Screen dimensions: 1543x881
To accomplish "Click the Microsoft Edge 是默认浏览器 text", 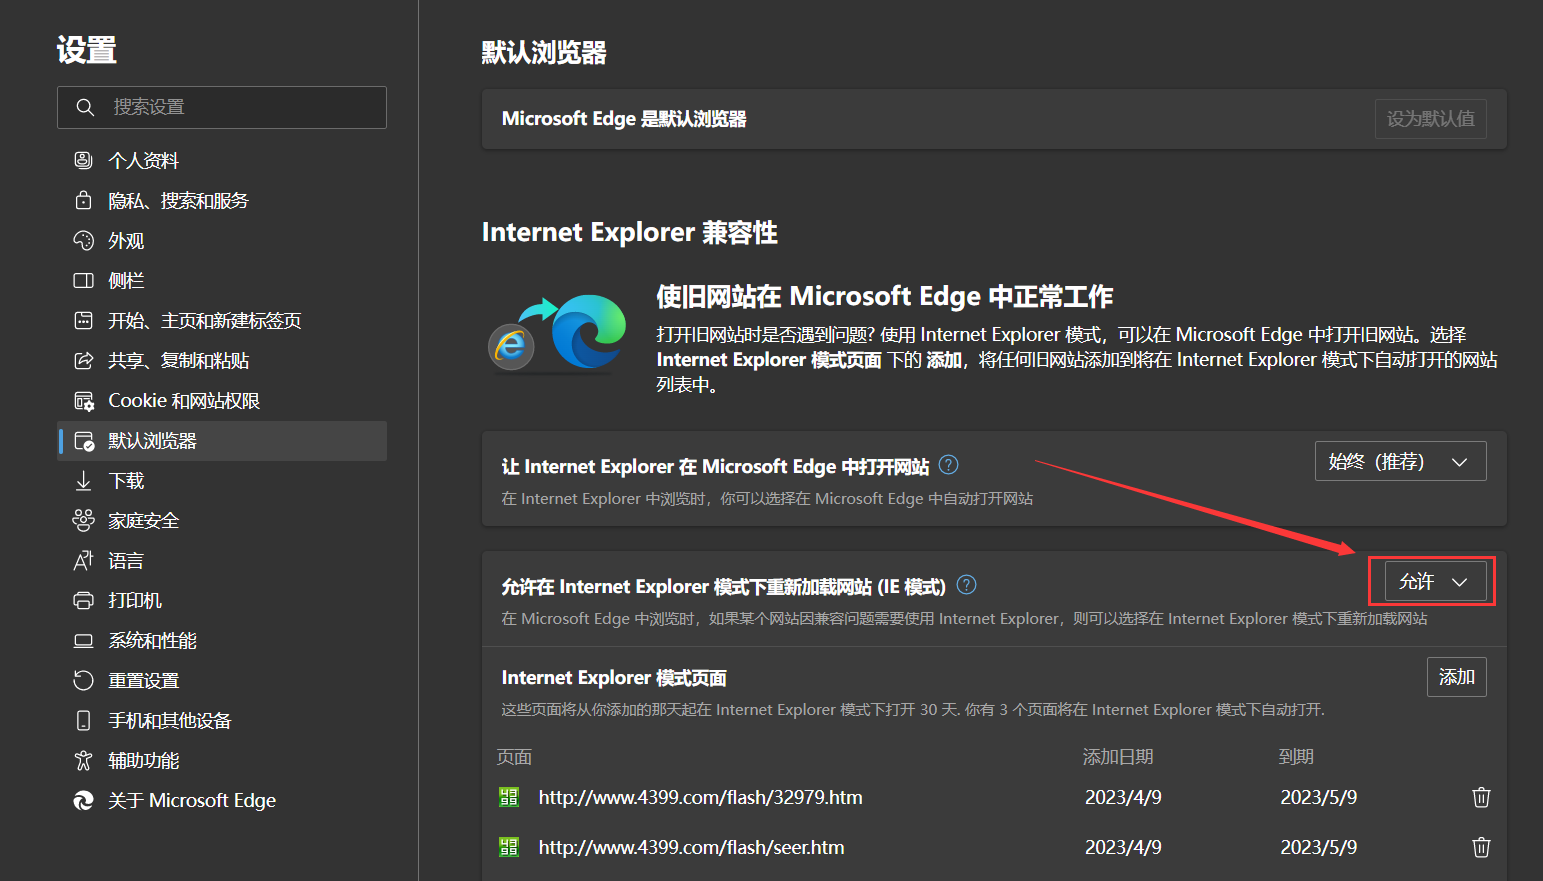I will (624, 119).
